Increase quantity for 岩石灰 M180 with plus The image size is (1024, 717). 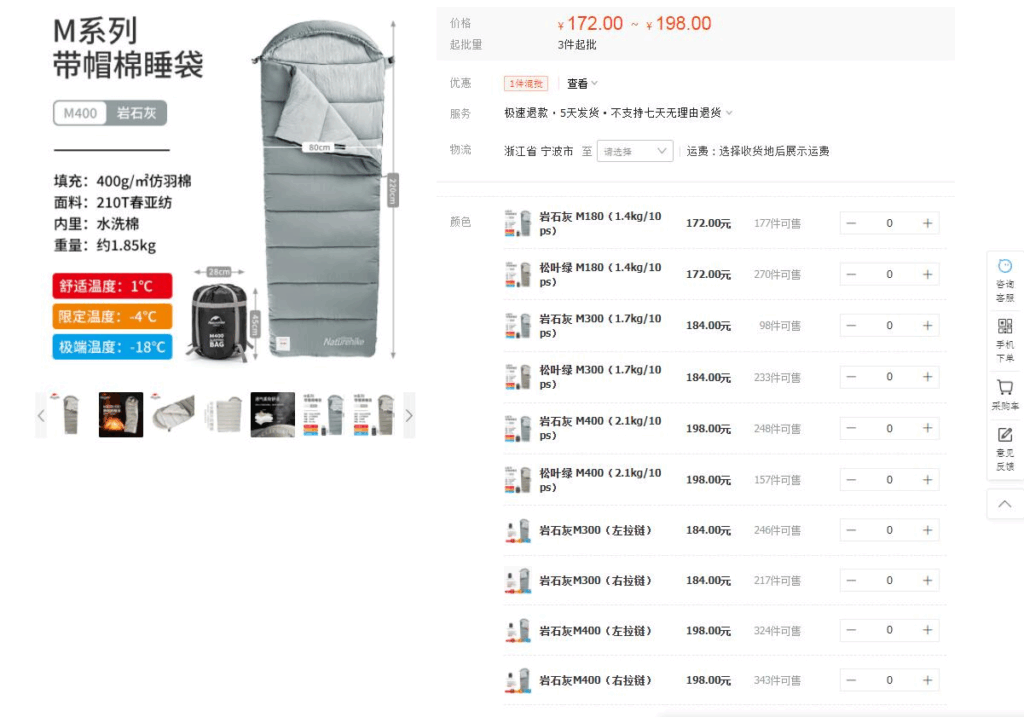pyautogui.click(x=927, y=223)
